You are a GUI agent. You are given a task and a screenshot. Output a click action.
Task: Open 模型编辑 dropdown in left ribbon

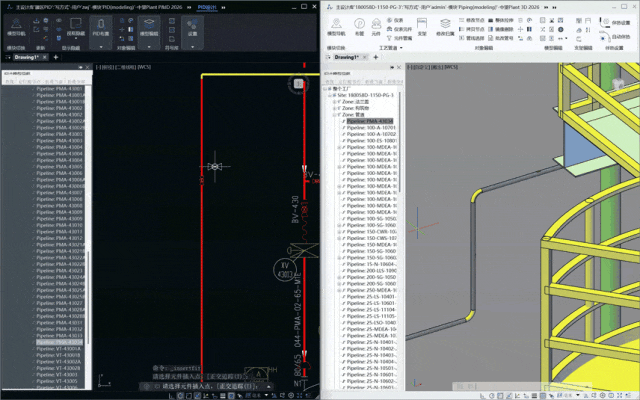coord(149,47)
